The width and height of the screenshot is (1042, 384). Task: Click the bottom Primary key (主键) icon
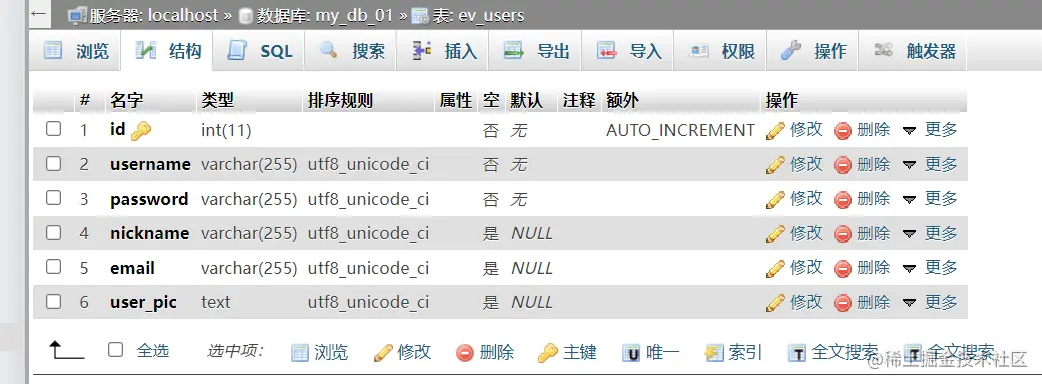[x=548, y=353]
